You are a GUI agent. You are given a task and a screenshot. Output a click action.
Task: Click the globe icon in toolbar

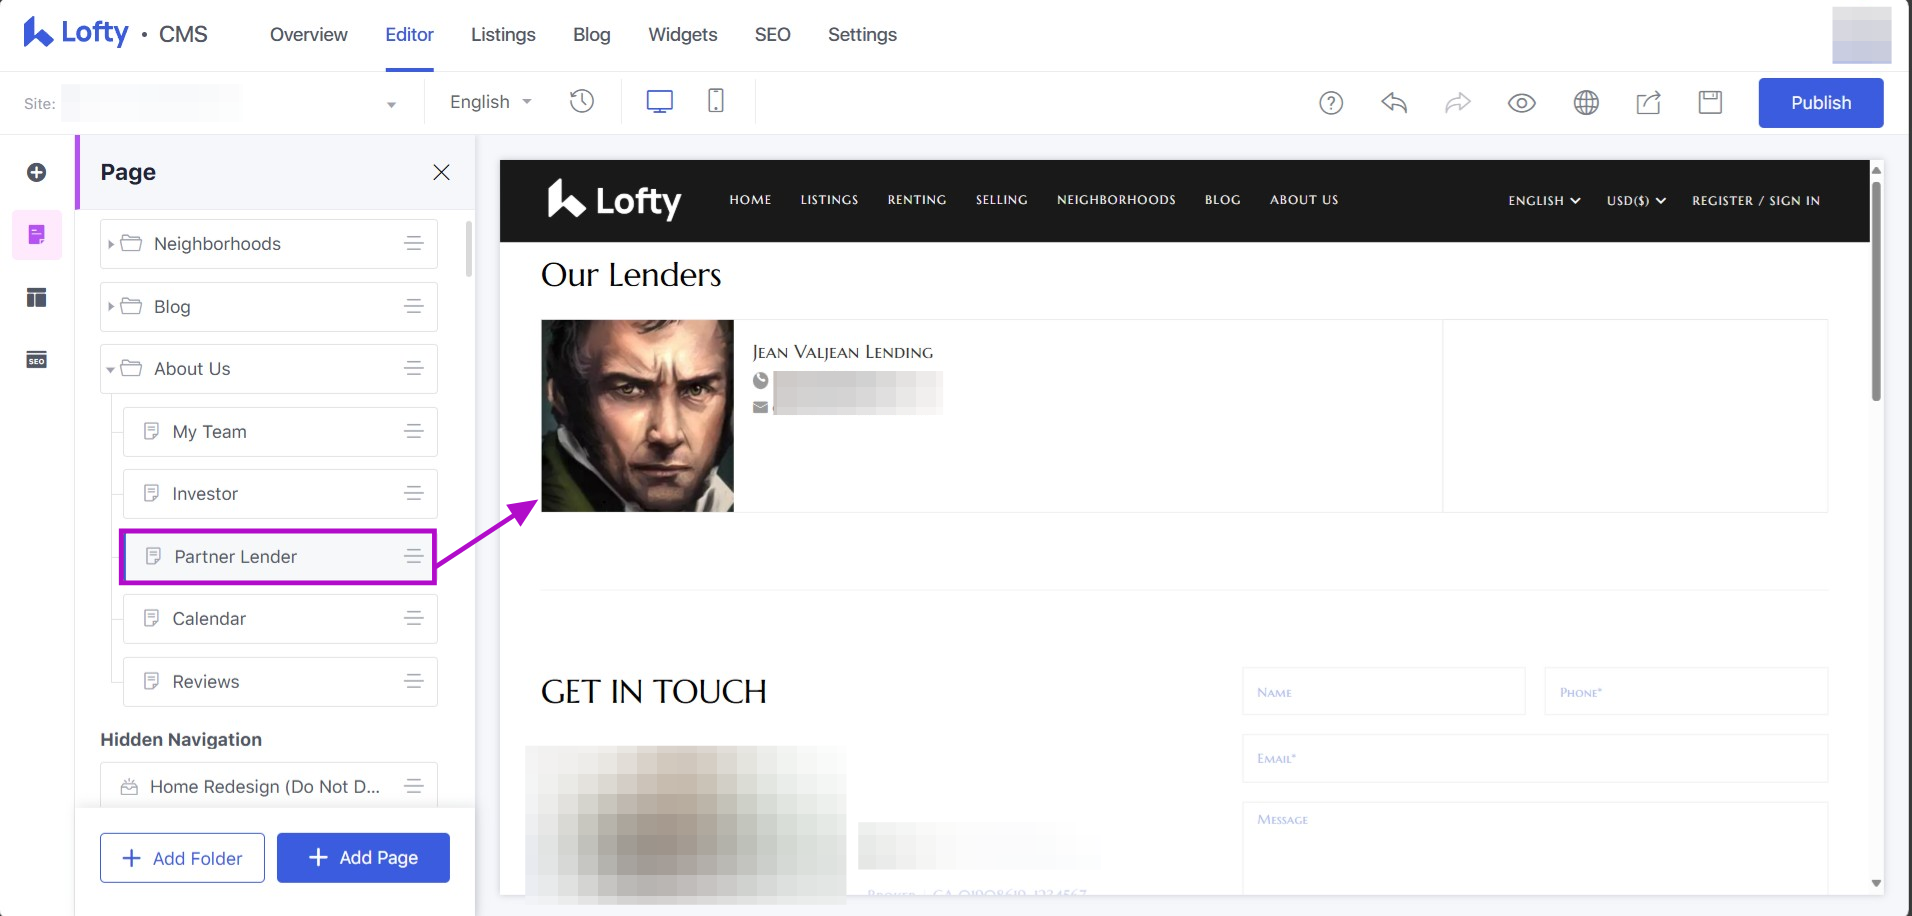pos(1586,103)
